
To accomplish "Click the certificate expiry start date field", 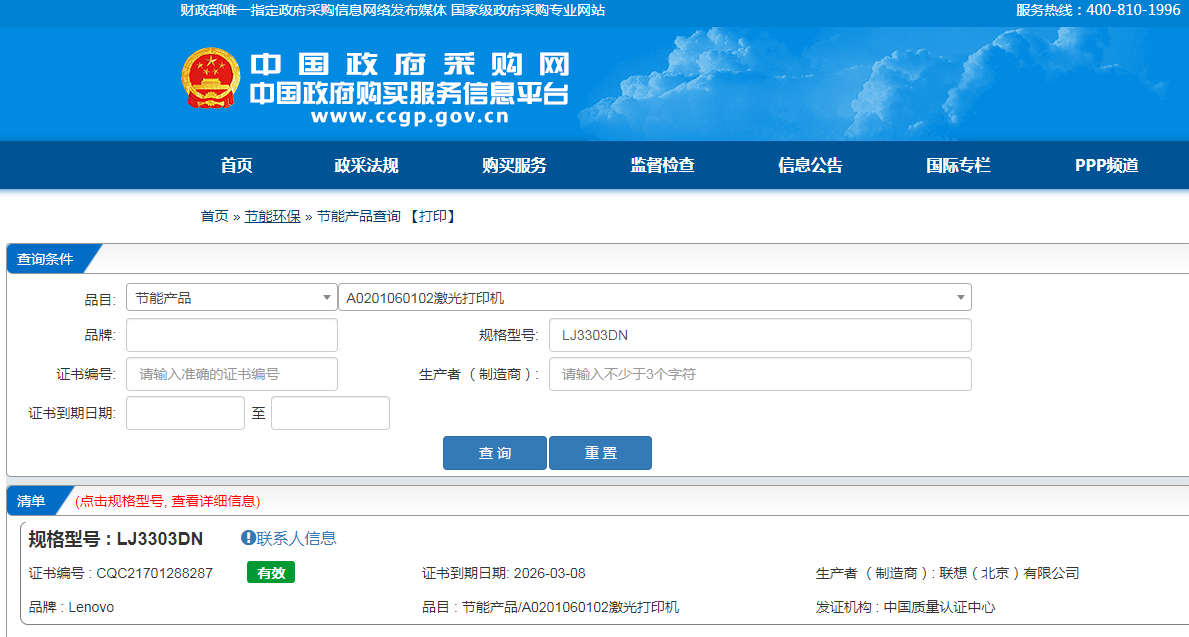I will point(186,413).
